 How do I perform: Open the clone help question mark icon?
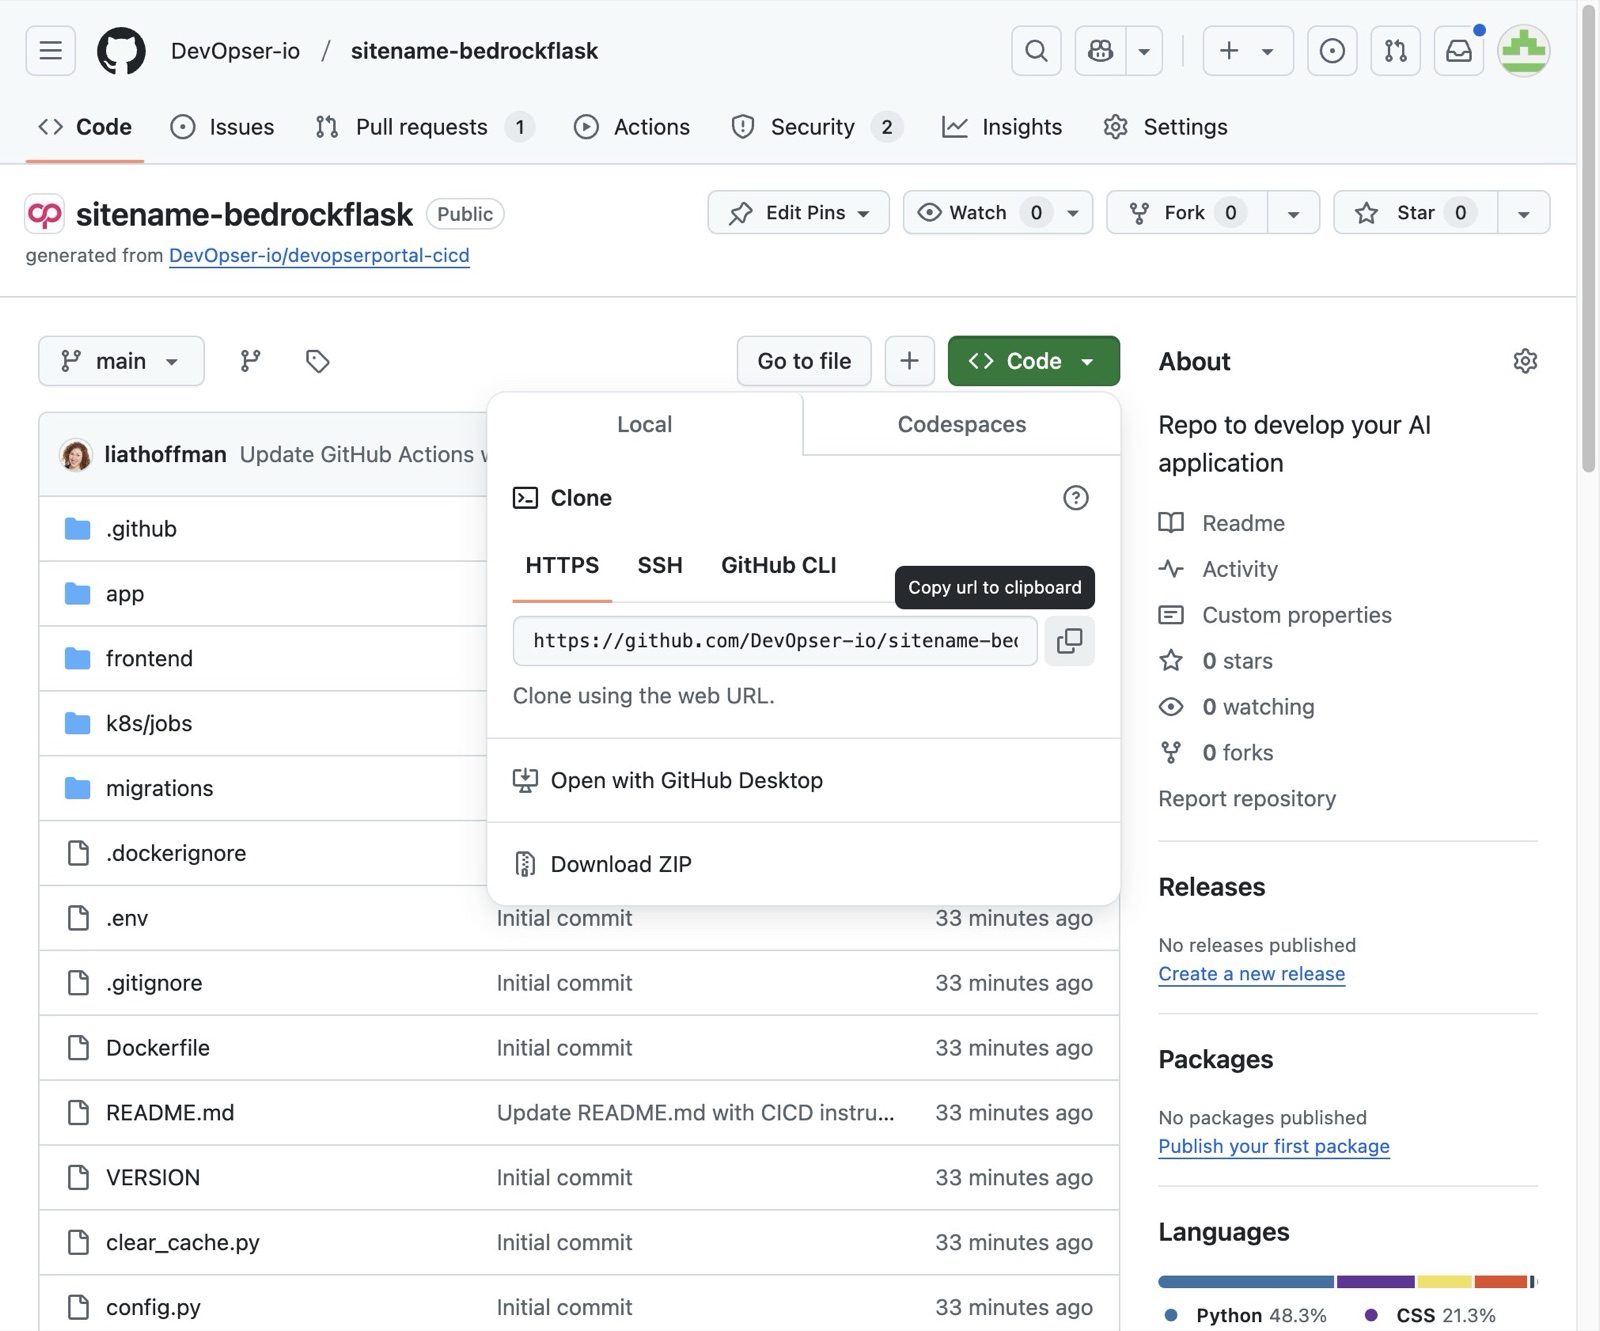pos(1075,498)
